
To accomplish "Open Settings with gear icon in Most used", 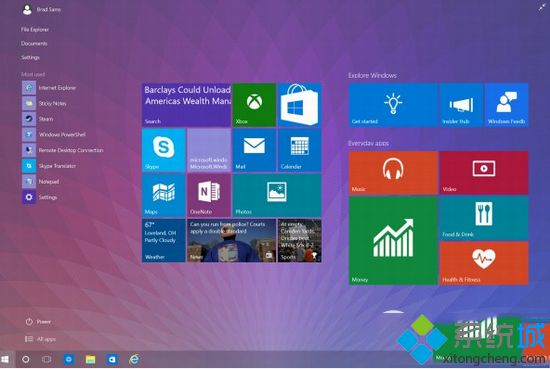I will pos(40,197).
